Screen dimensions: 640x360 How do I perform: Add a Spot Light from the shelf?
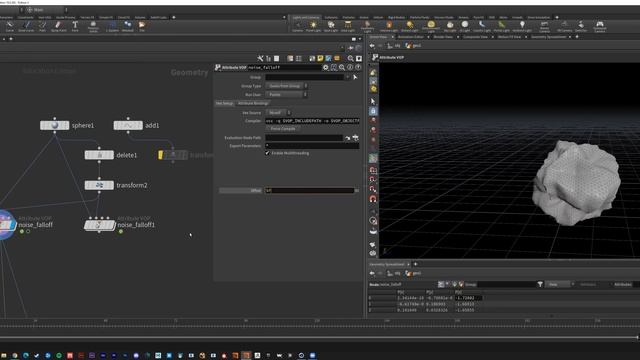[x=331, y=27]
